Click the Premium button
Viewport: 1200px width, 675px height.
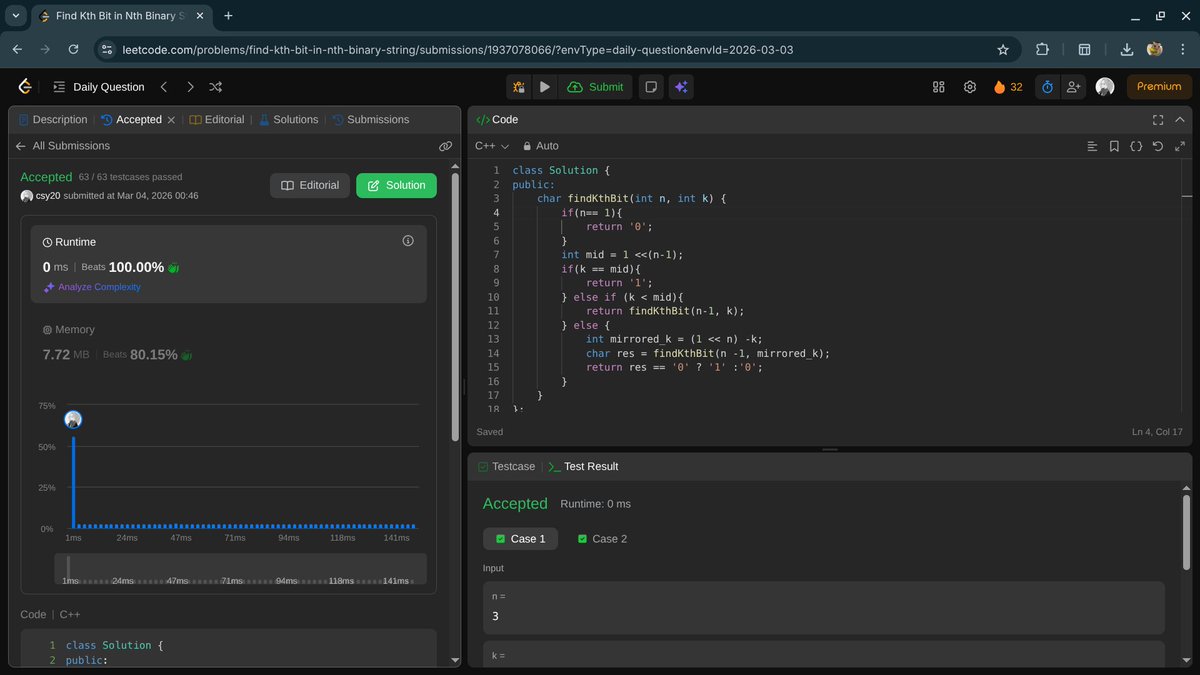1159,87
